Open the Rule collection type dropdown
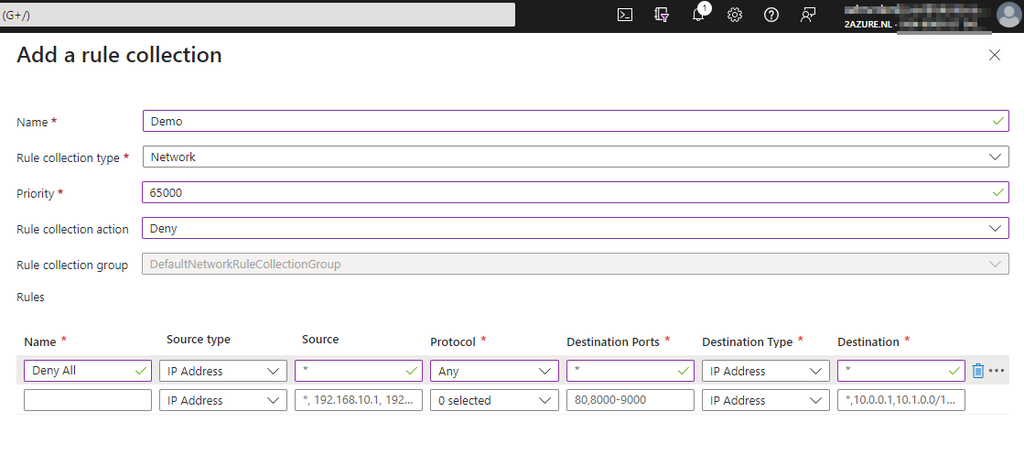Screen dimensions: 1024x455 (576, 157)
